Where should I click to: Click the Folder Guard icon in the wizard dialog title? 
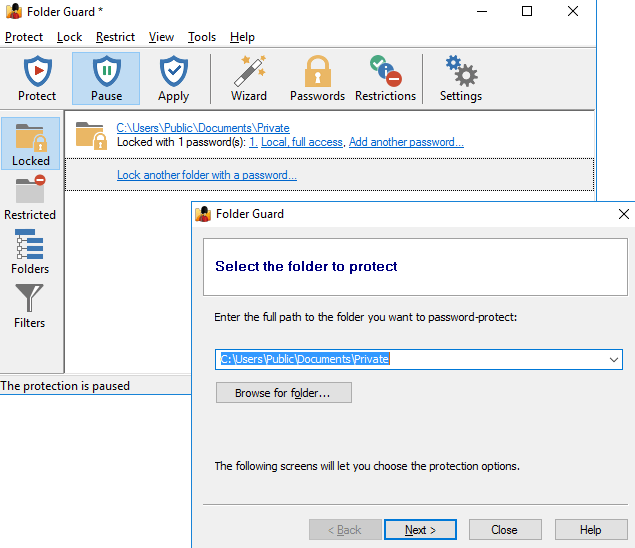(203, 214)
